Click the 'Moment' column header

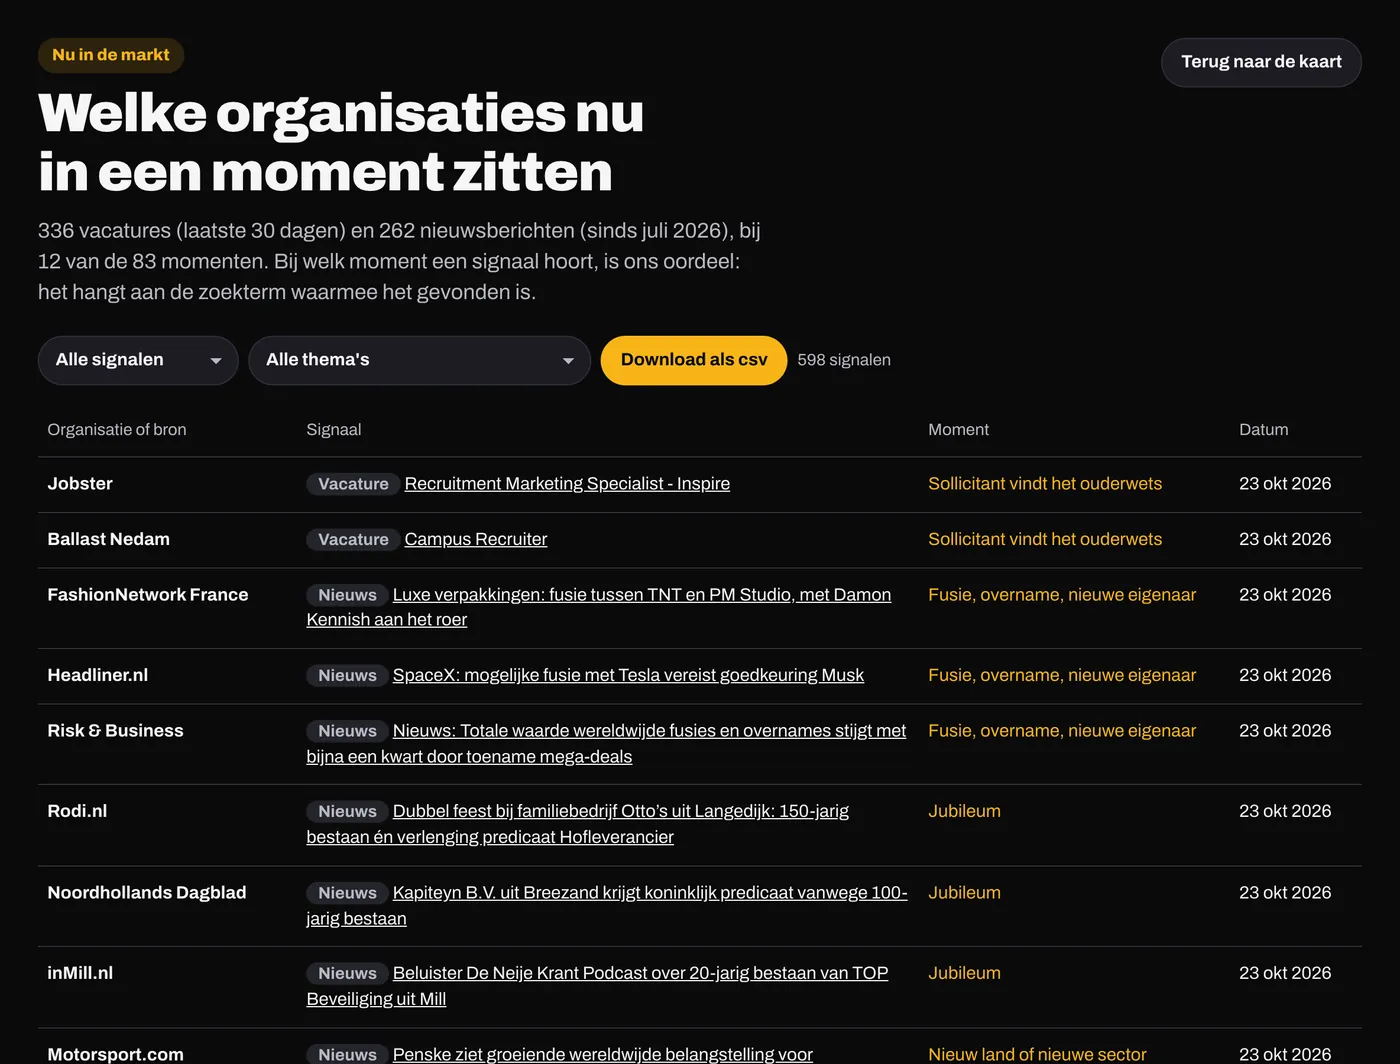pos(958,430)
